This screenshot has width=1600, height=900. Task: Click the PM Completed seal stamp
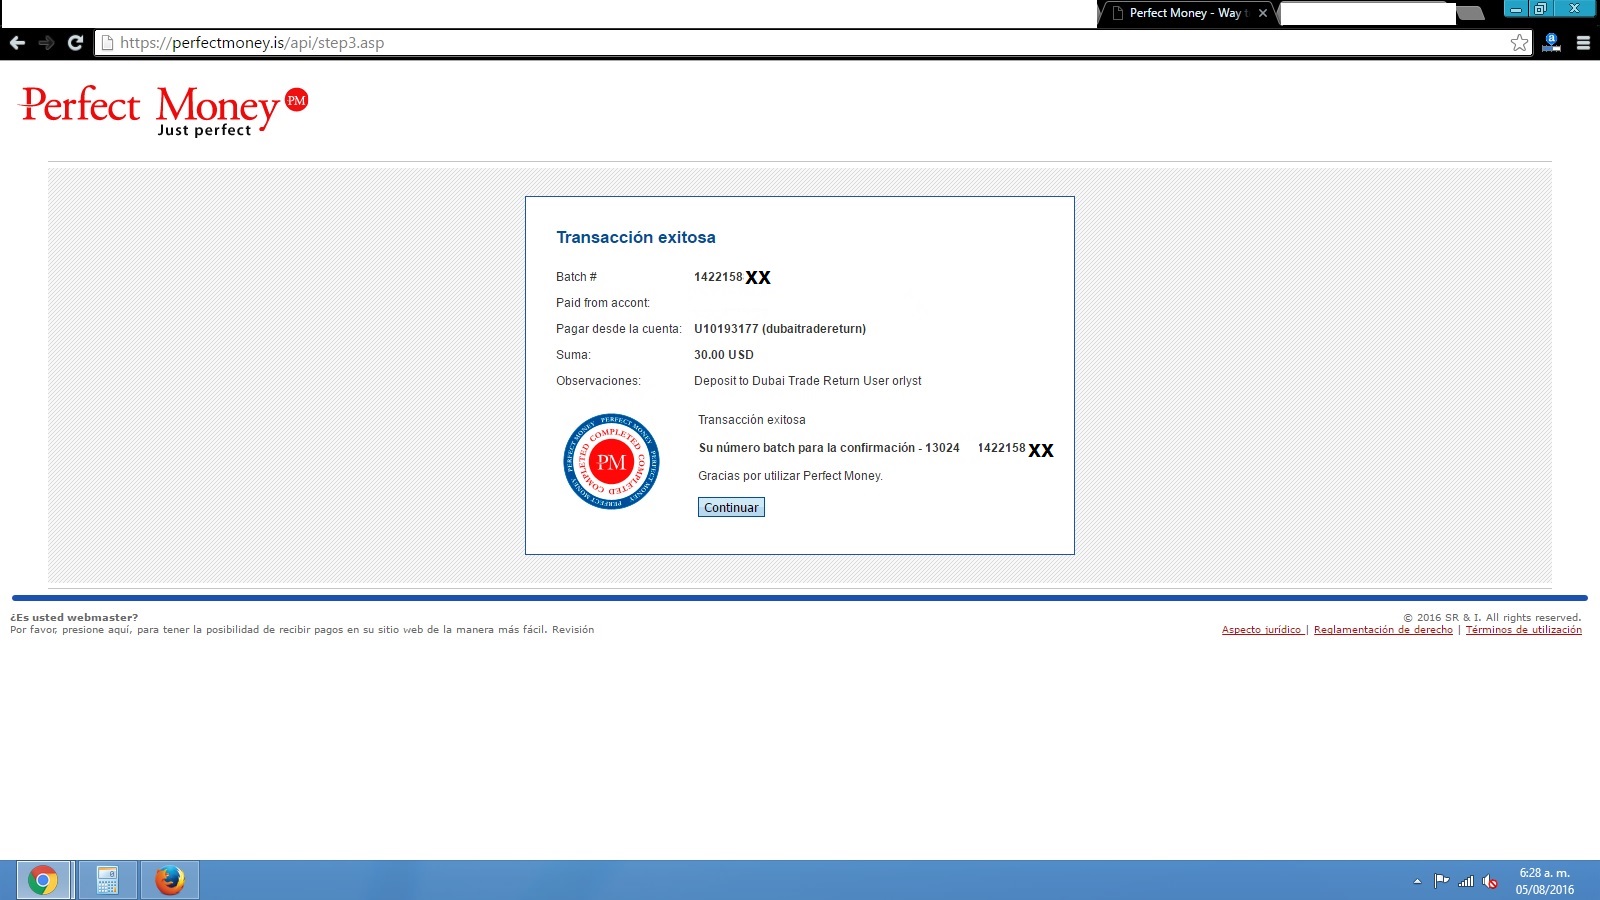click(611, 461)
